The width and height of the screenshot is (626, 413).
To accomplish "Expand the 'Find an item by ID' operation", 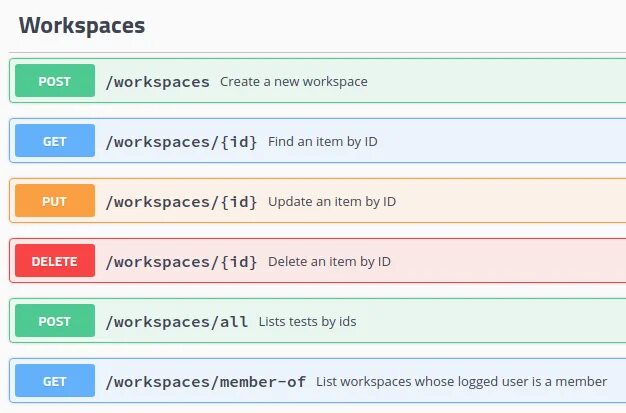I will [x=322, y=142].
